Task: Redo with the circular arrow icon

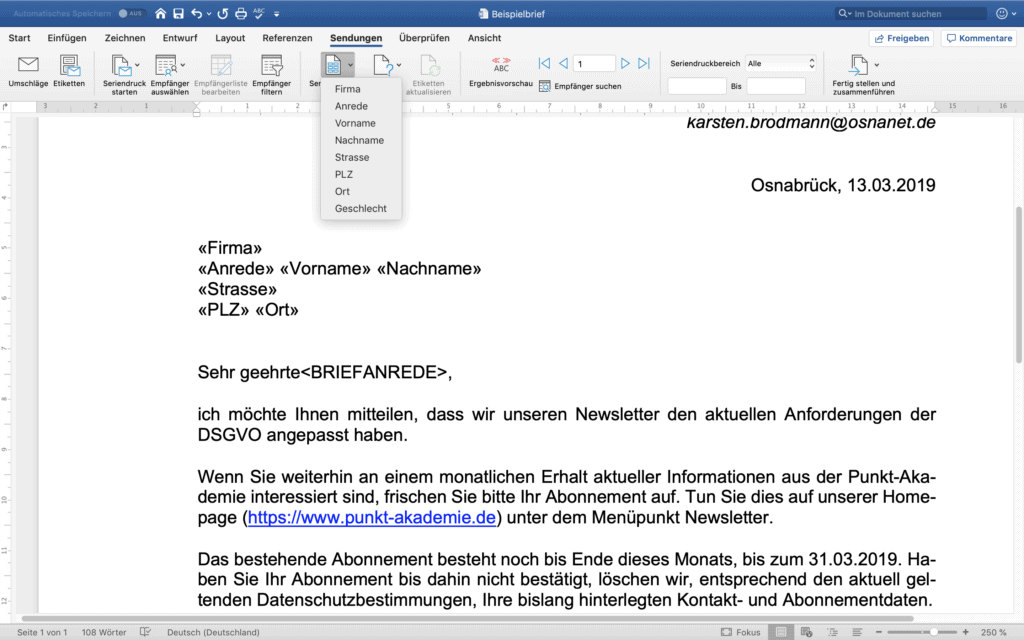Action: (223, 13)
